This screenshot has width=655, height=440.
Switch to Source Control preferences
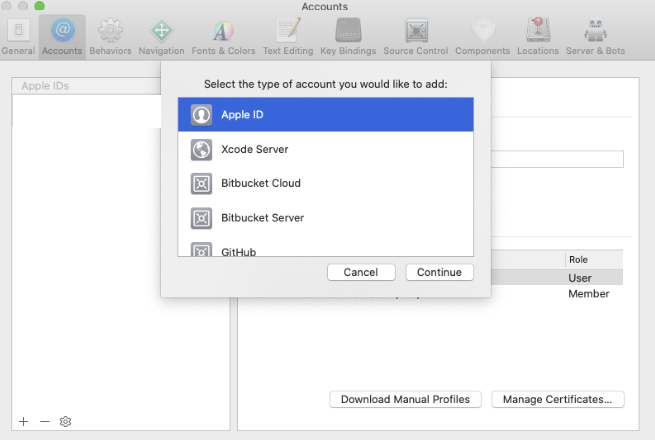pos(416,36)
